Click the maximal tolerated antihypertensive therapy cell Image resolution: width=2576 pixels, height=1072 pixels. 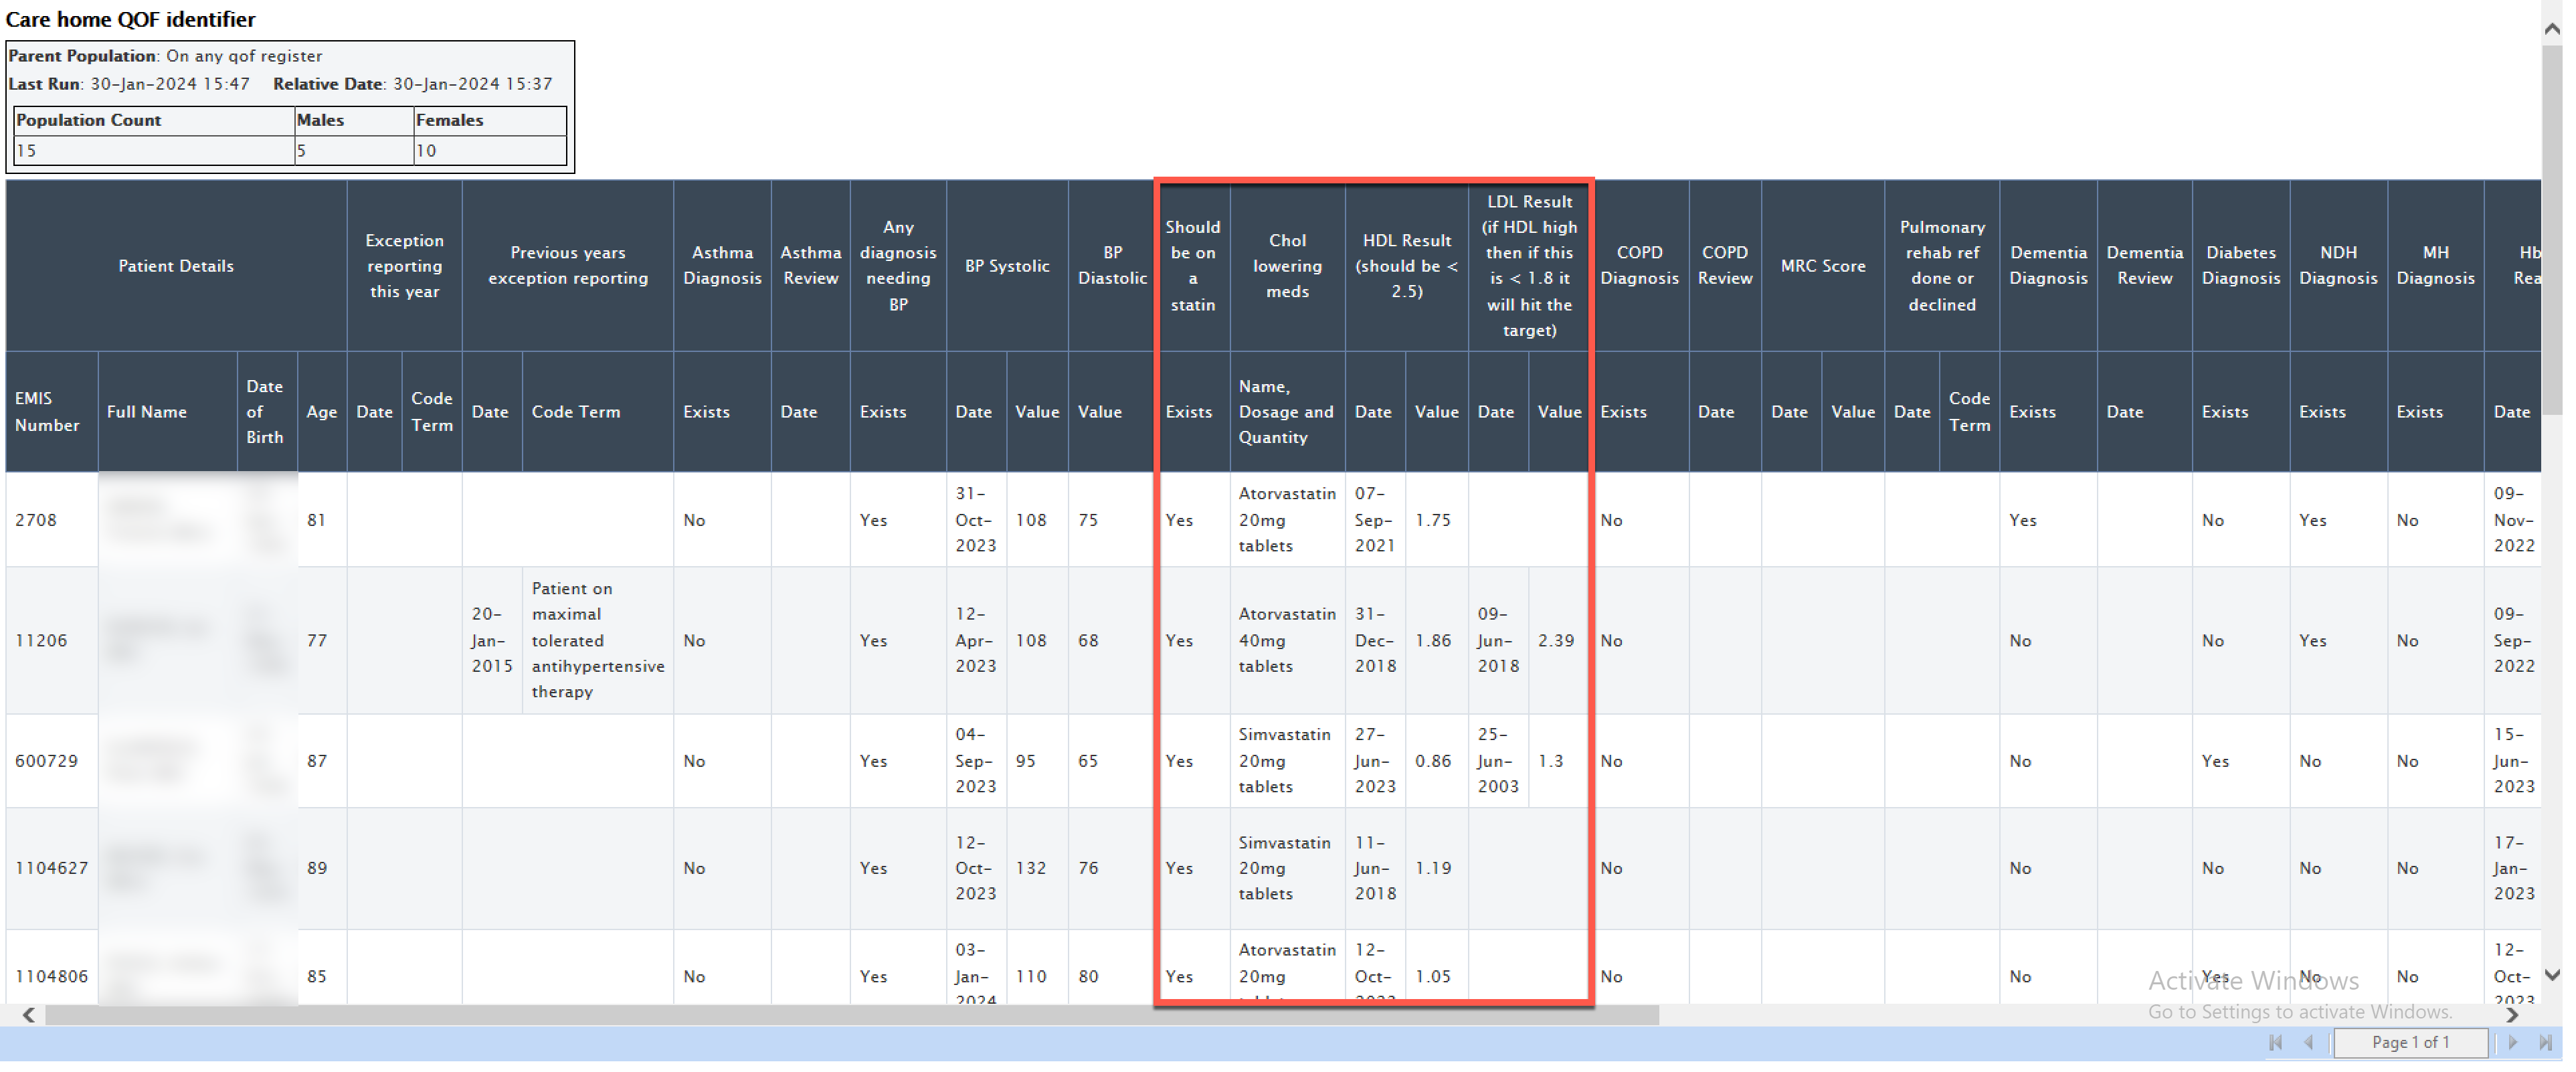[597, 640]
